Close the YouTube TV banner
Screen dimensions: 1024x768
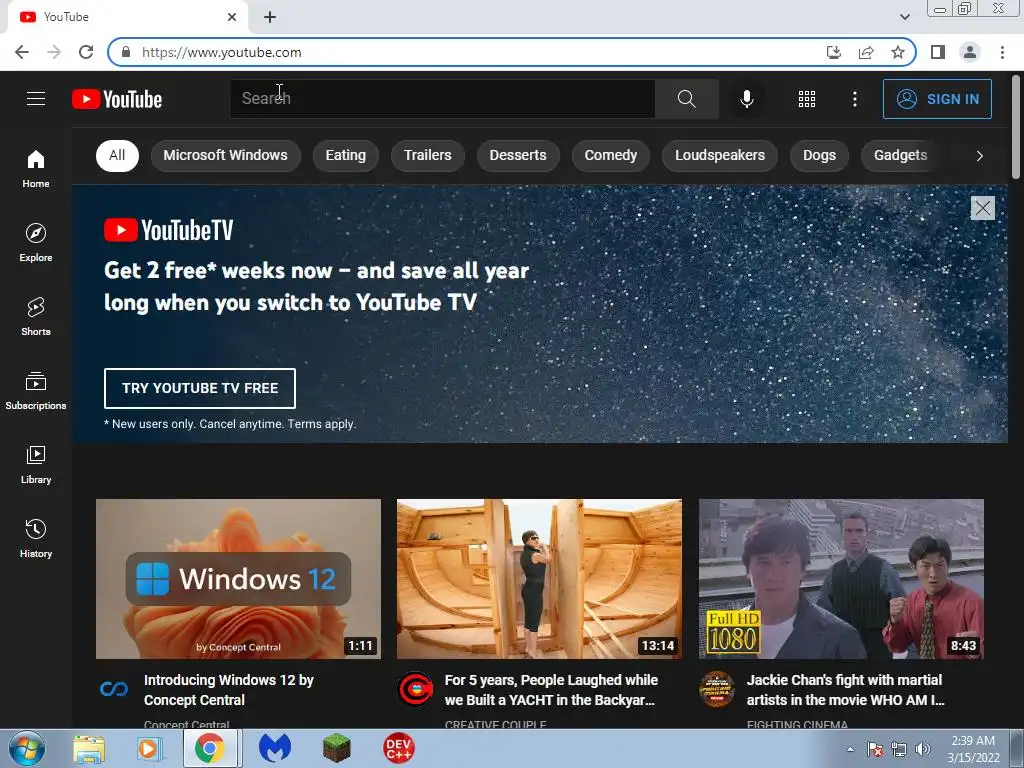point(982,208)
